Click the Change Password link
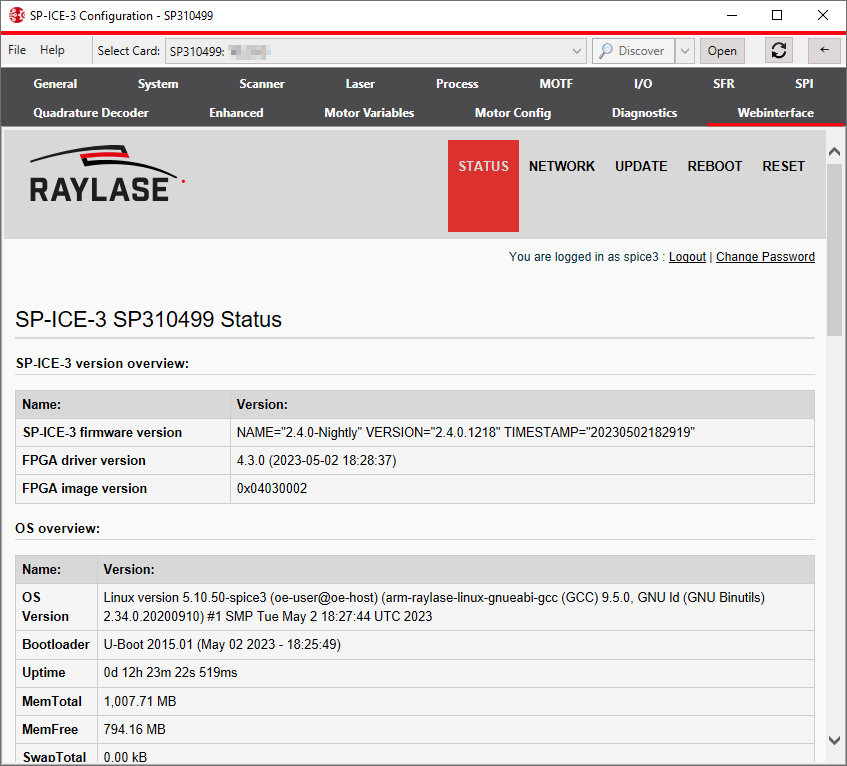The image size is (847, 766). pyautogui.click(x=765, y=257)
